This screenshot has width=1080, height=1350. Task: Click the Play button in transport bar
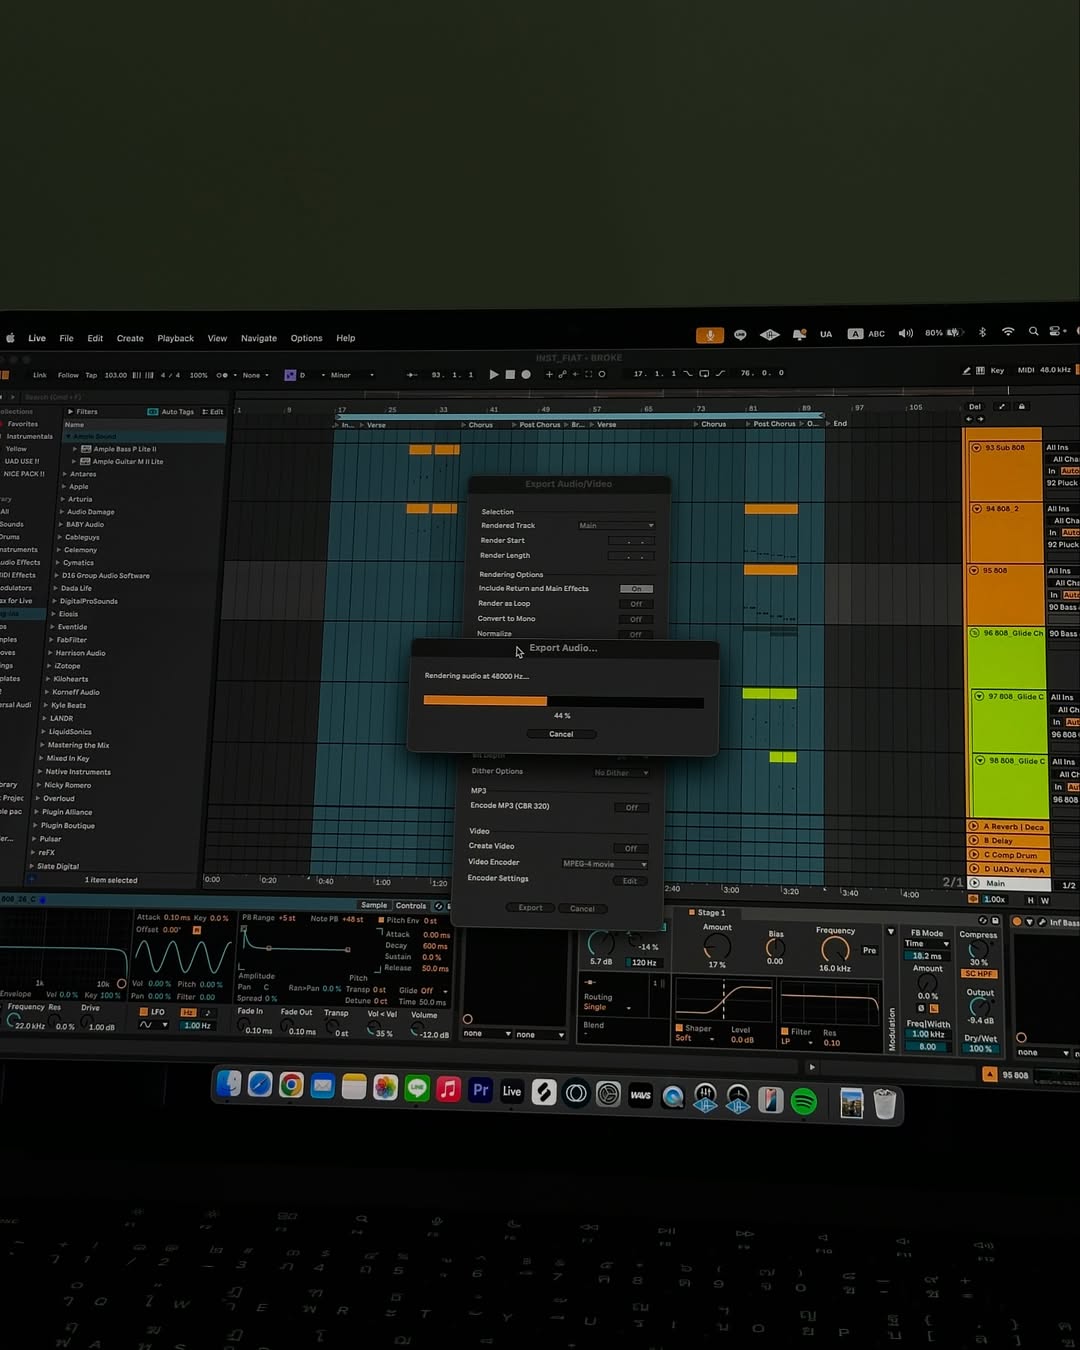point(494,374)
